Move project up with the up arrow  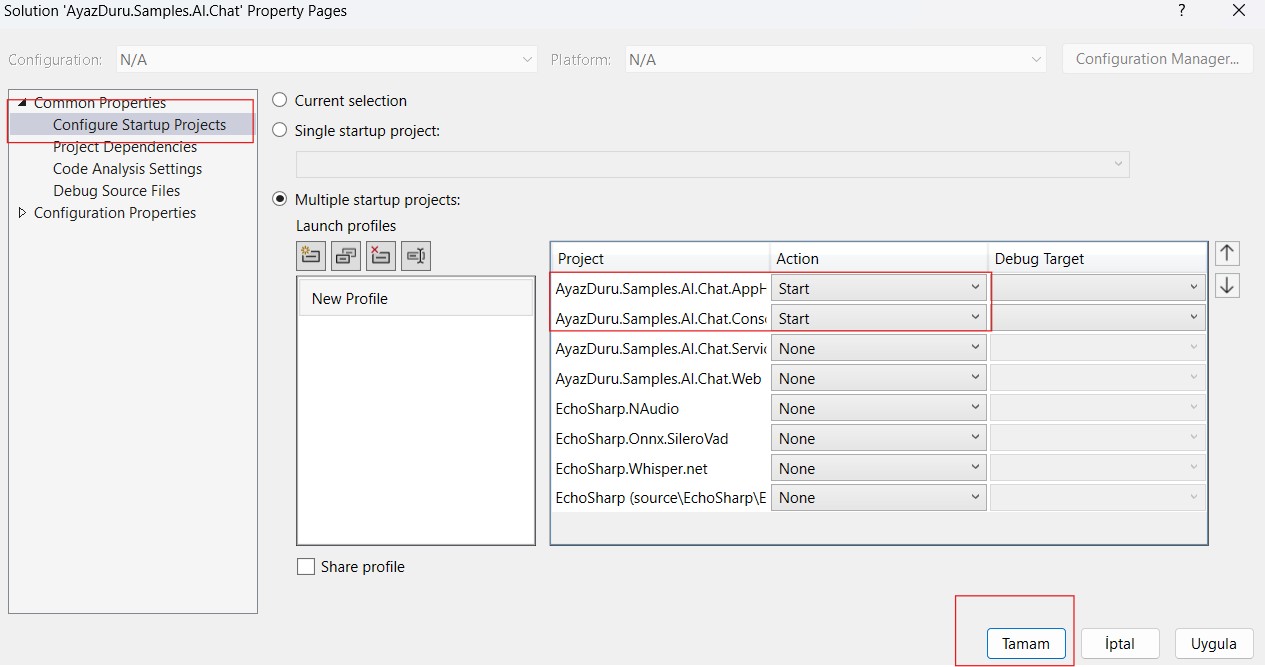click(1227, 254)
